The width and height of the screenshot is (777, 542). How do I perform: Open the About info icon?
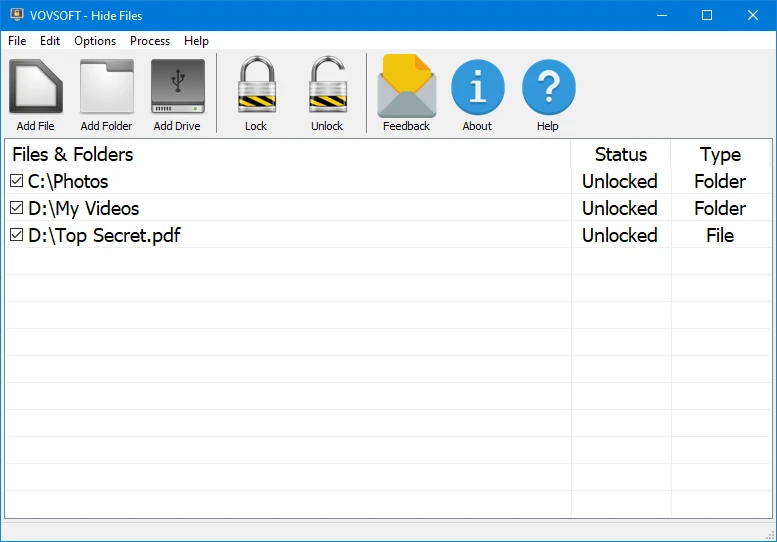coord(477,87)
